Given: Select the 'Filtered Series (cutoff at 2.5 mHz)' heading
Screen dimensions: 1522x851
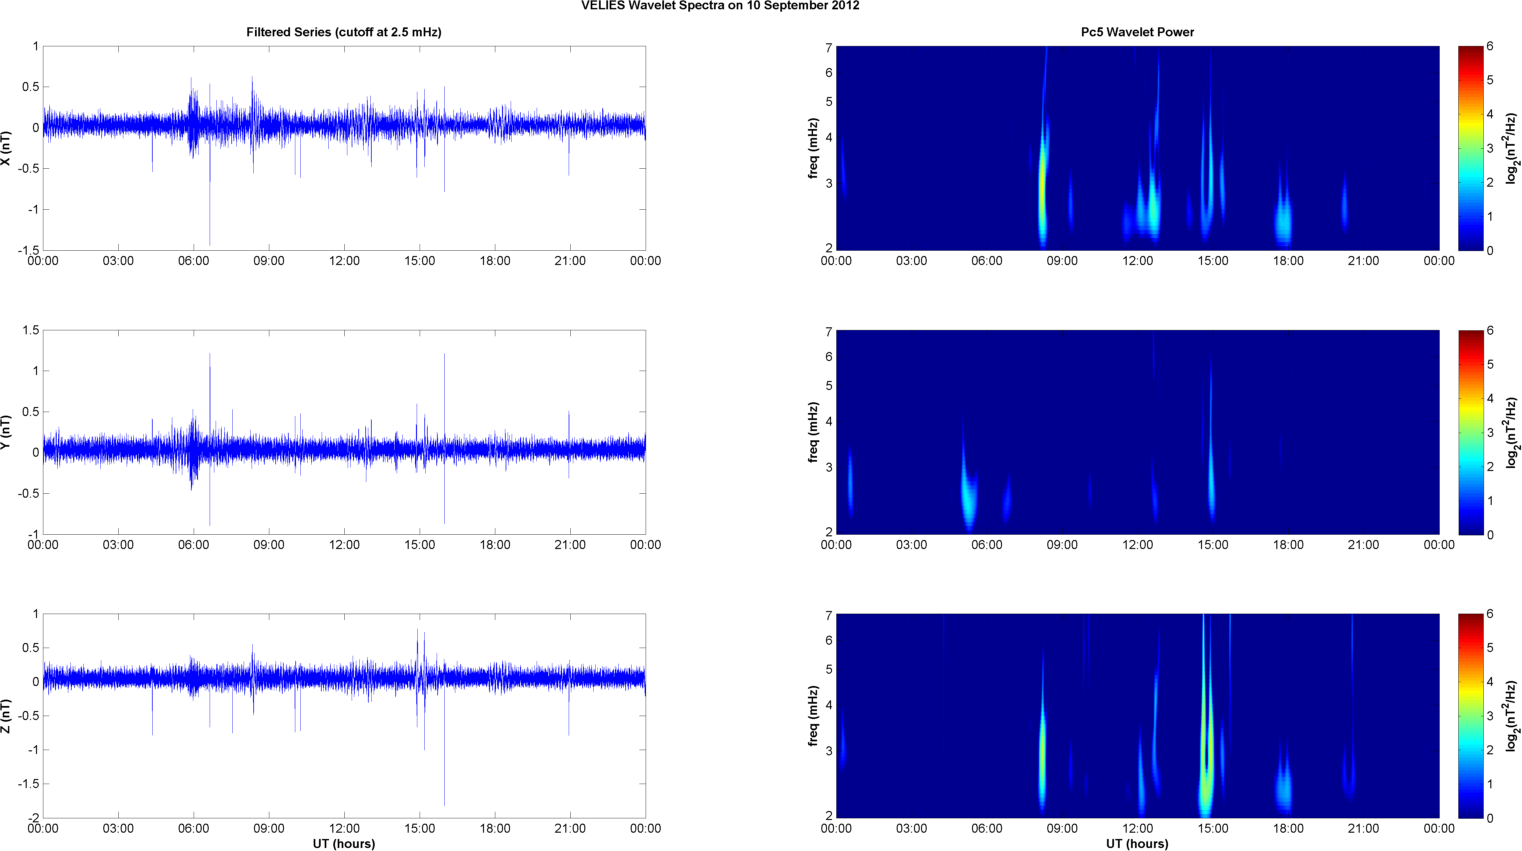Looking at the screenshot, I should click(344, 32).
